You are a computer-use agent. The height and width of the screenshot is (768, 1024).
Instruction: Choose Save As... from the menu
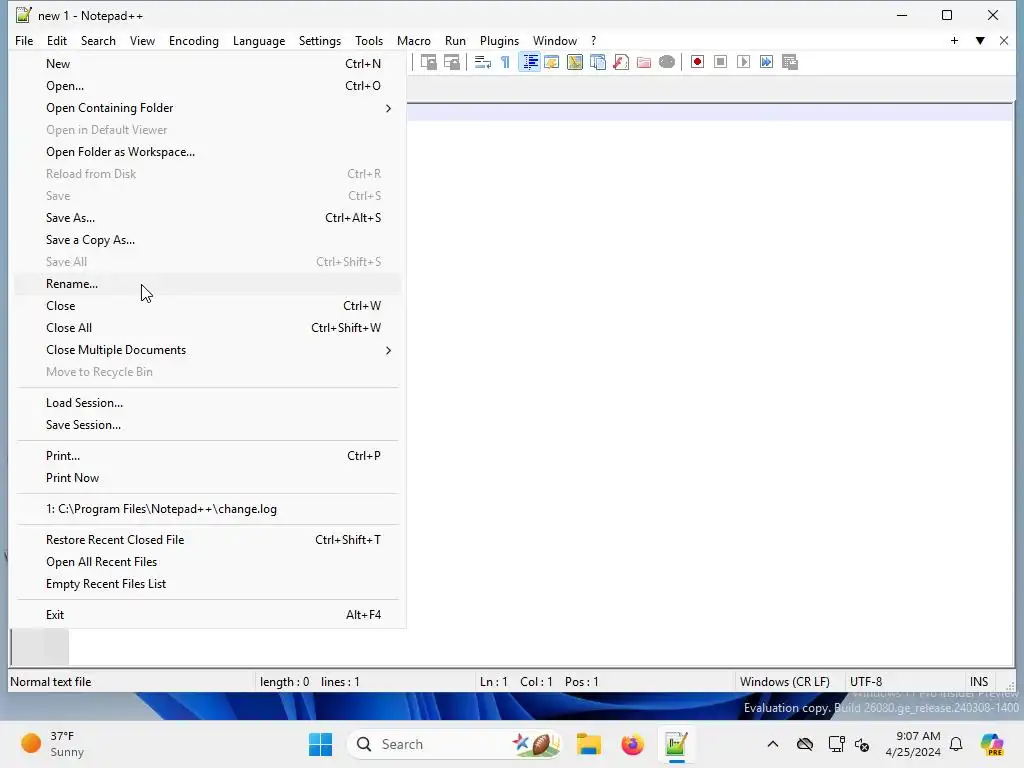point(208,218)
